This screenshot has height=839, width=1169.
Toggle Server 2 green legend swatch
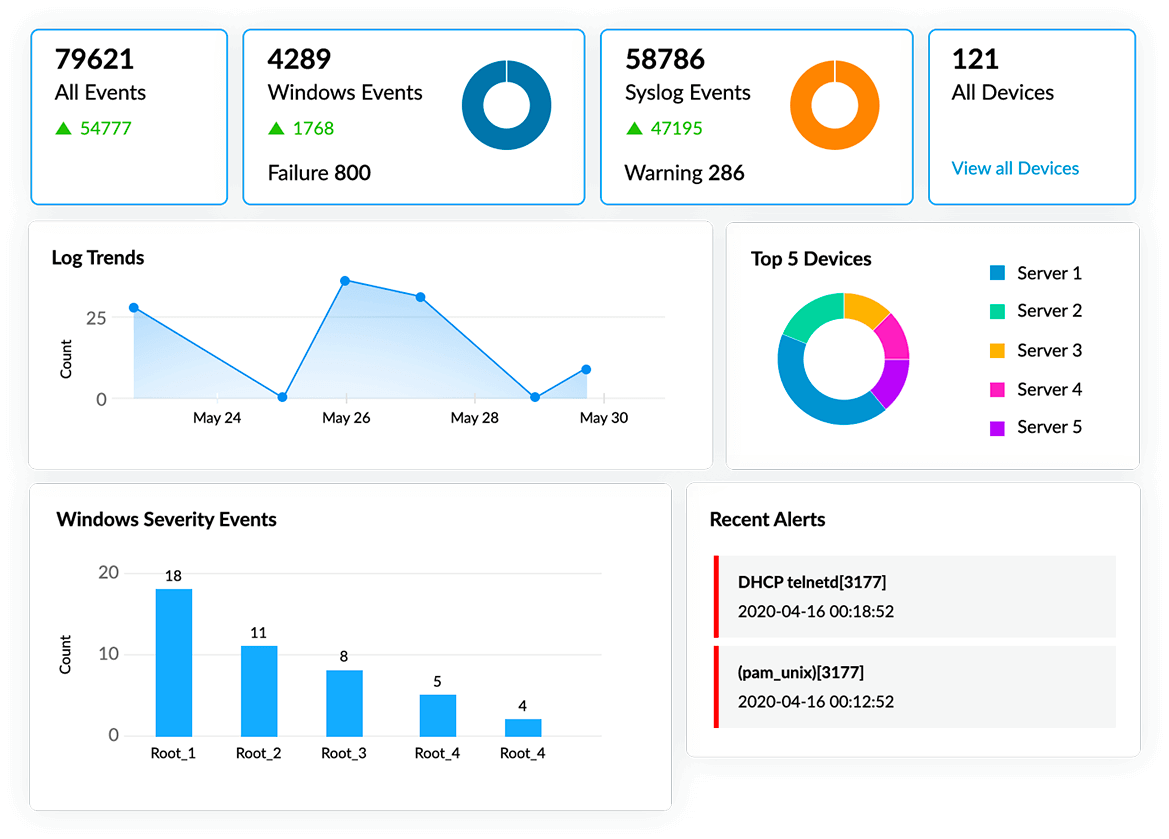click(997, 311)
